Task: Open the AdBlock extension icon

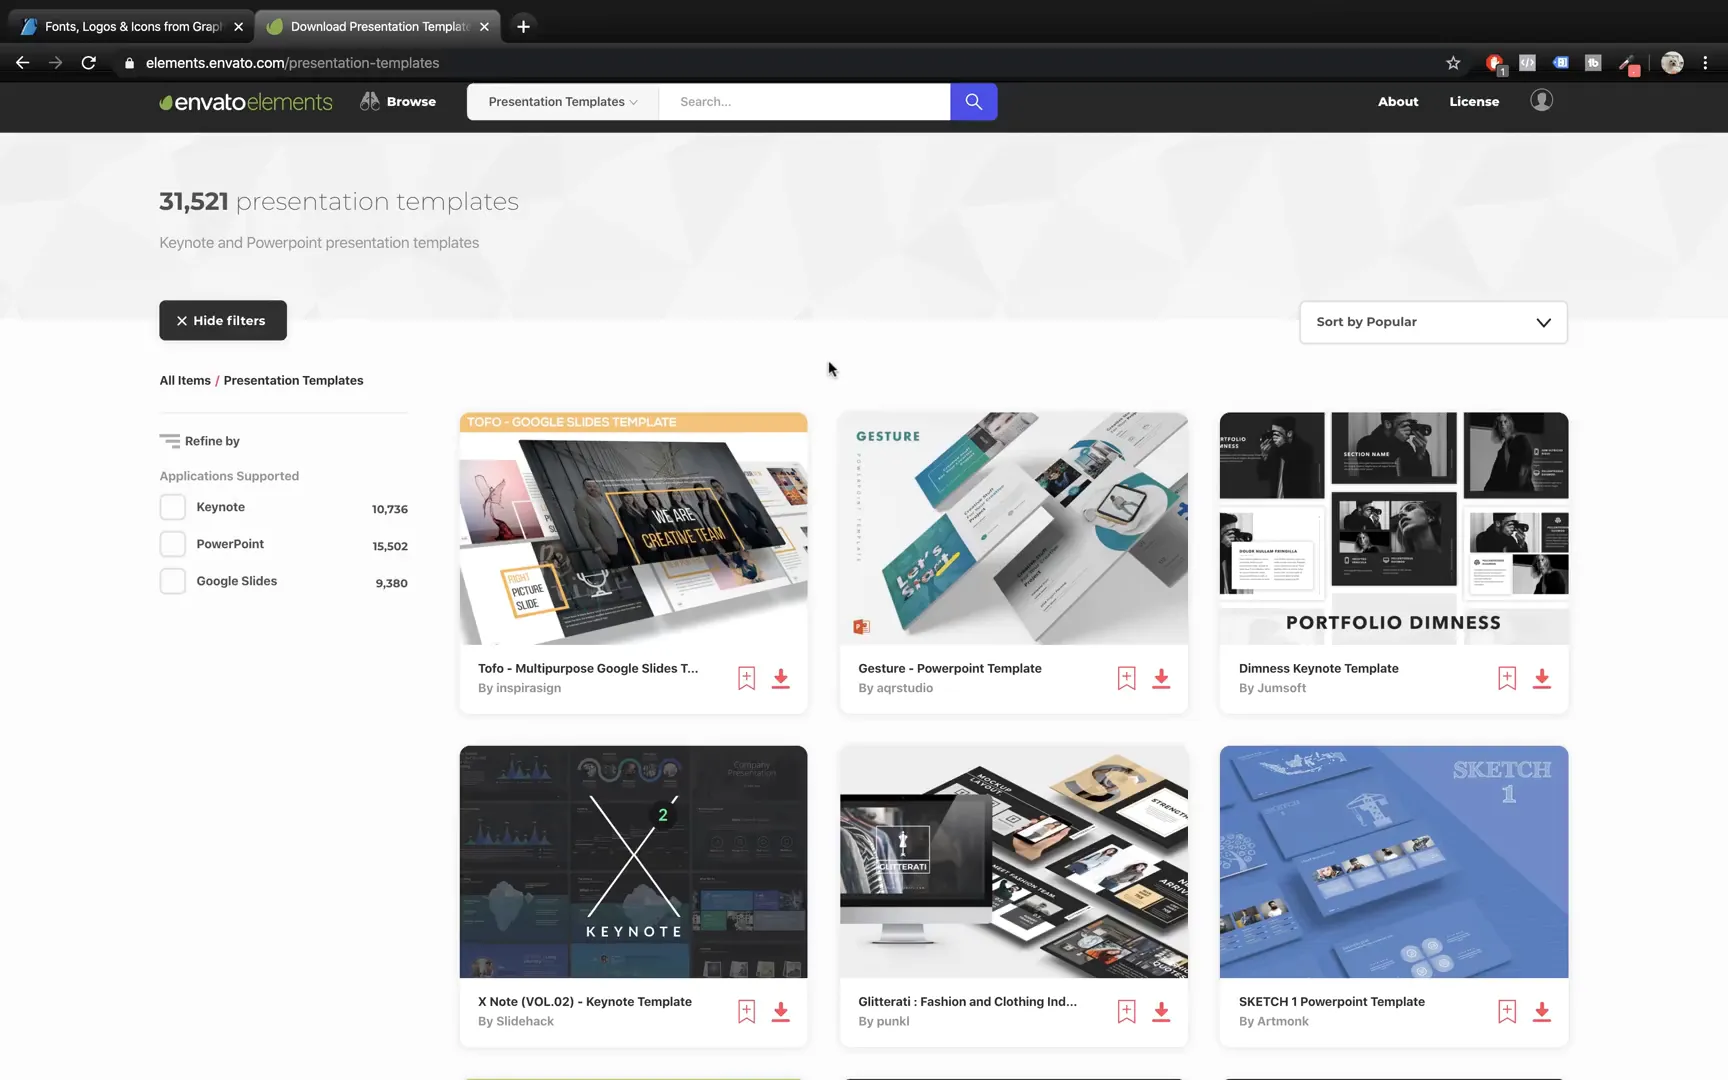Action: (1494, 62)
